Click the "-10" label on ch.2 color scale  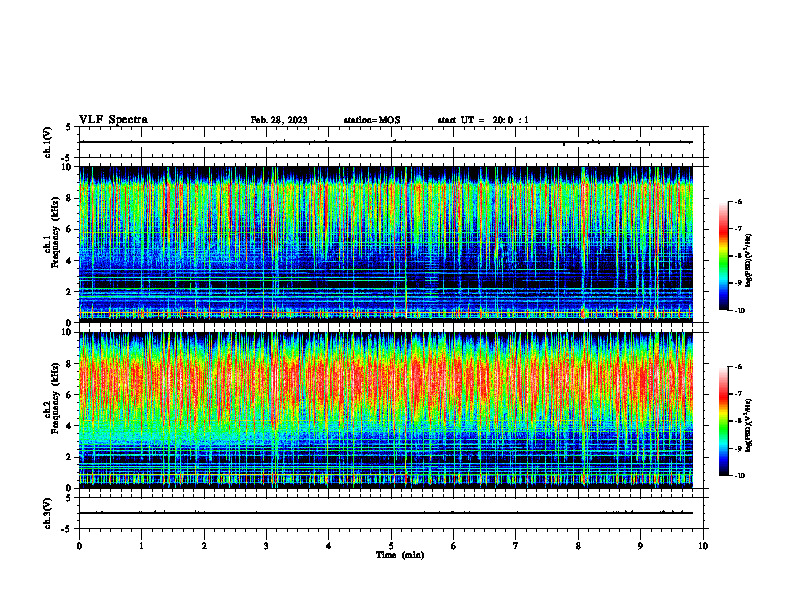pyautogui.click(x=739, y=476)
